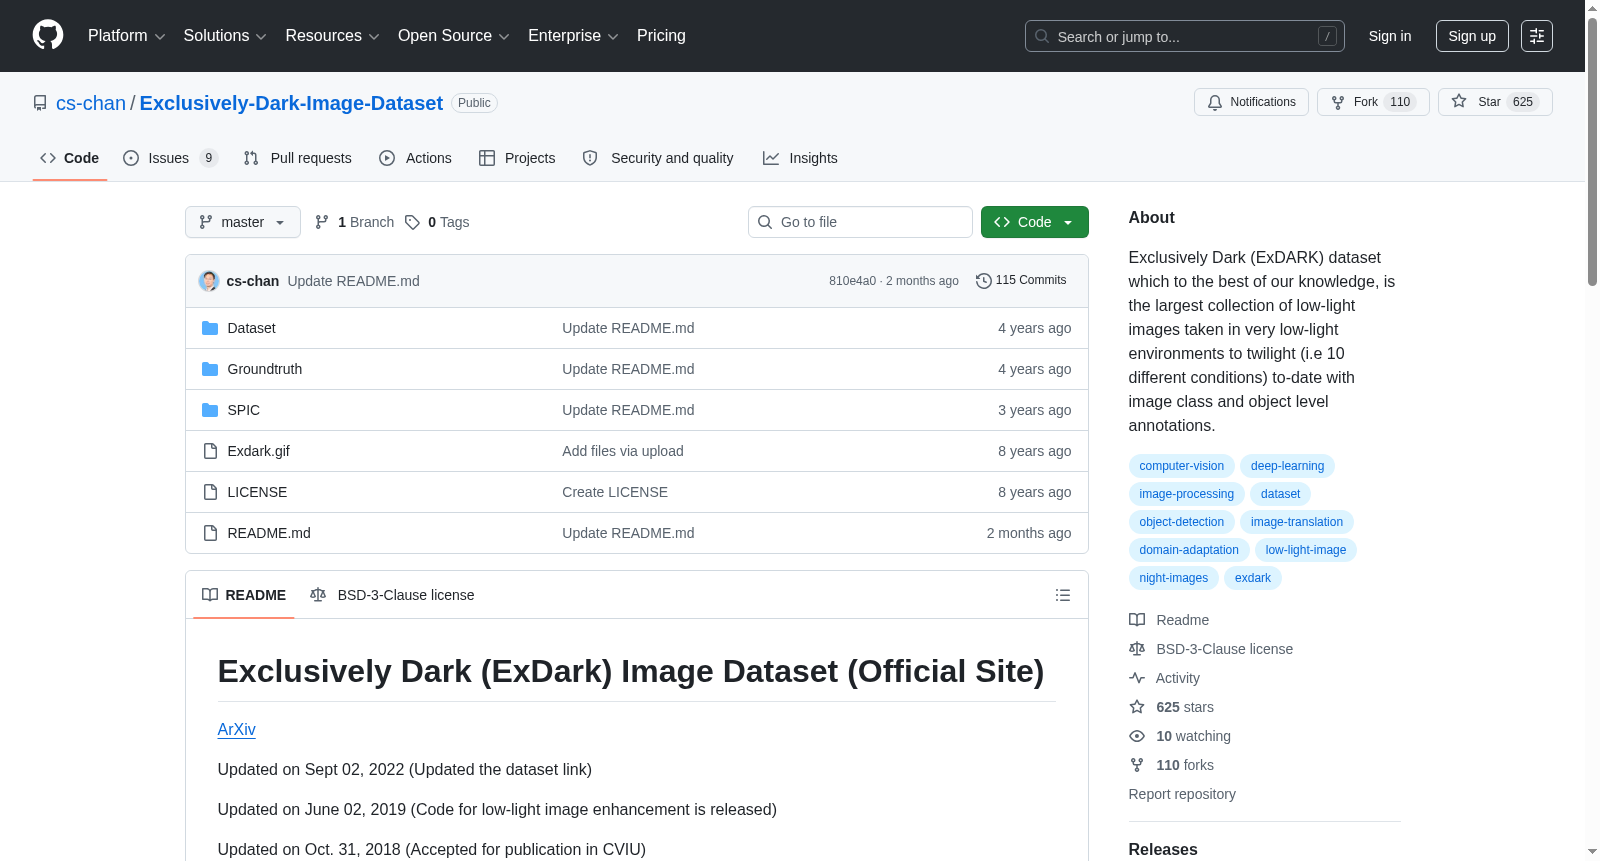This screenshot has width=1600, height=861.
Task: Click the magnifier icon in the search bar
Action: (1042, 36)
